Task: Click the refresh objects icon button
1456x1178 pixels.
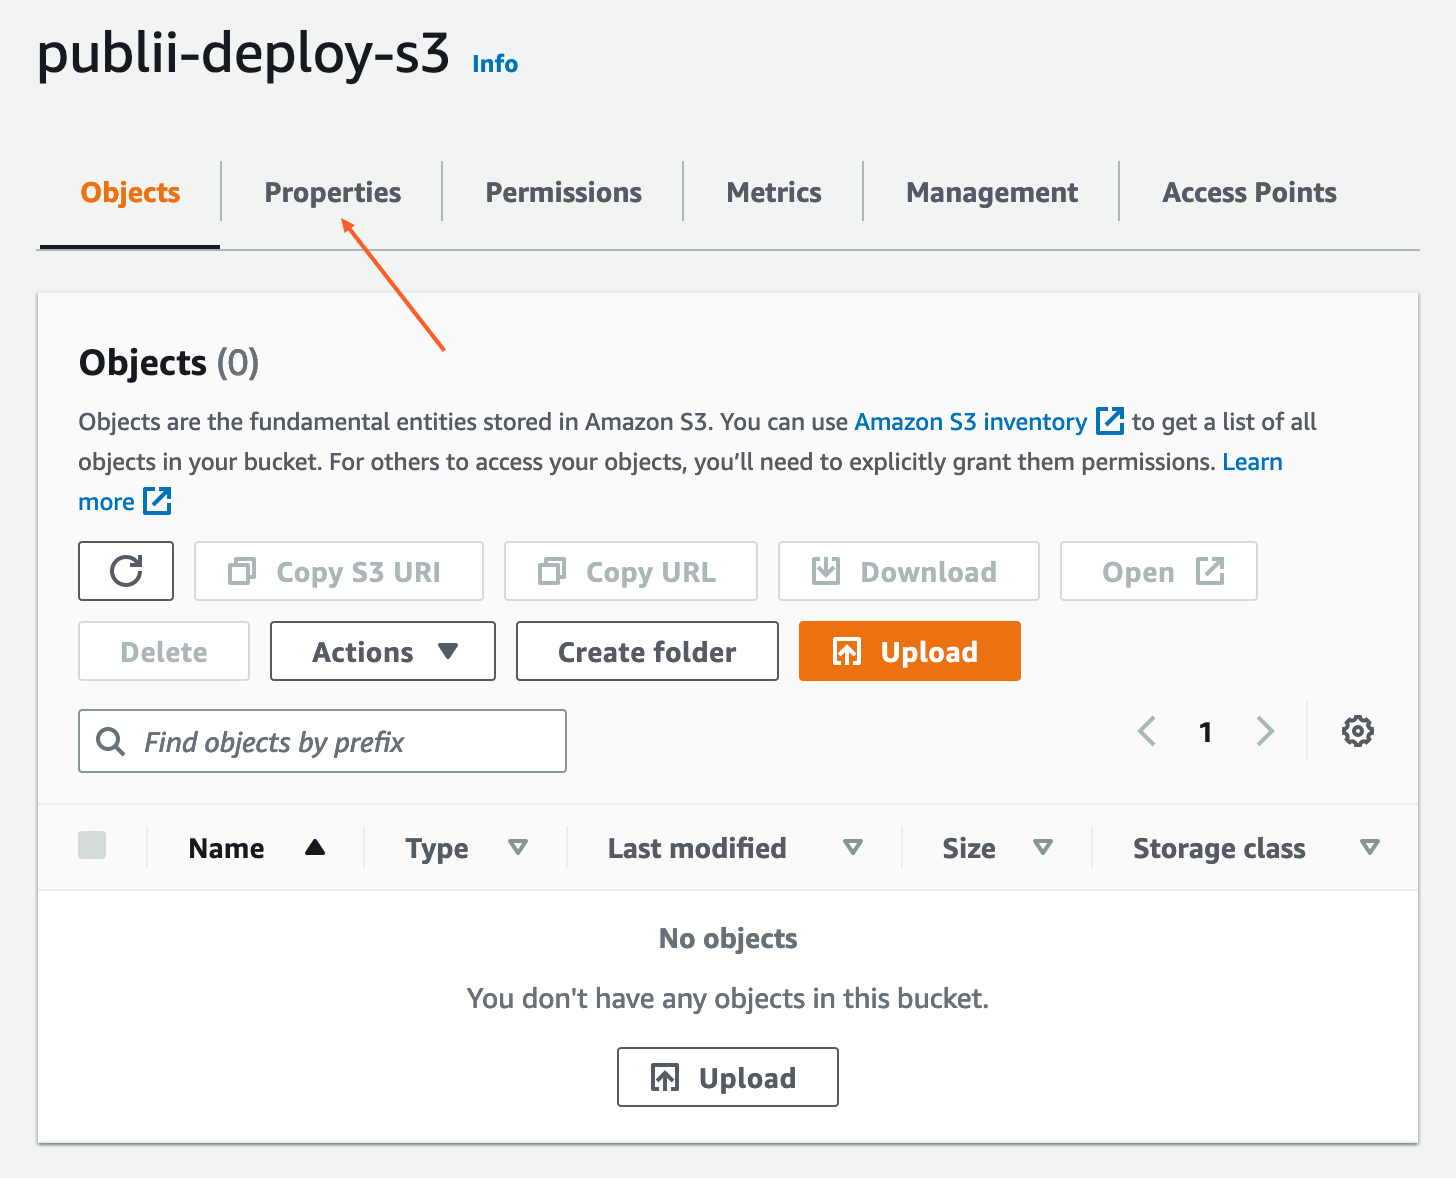Action: point(126,571)
